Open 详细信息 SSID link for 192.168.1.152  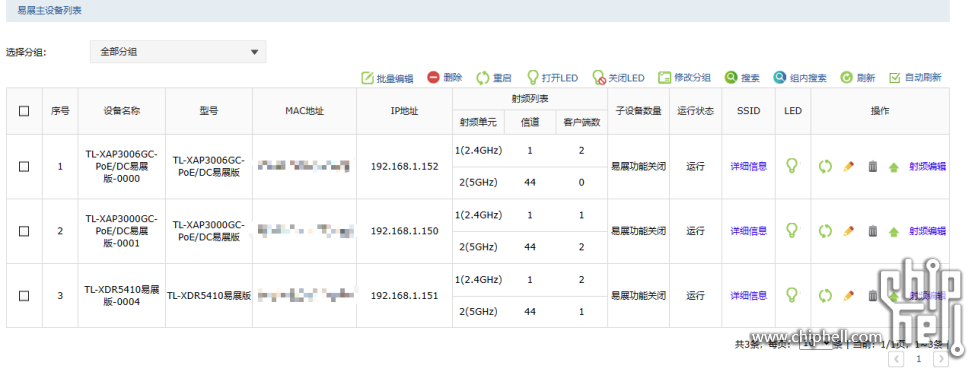pyautogui.click(x=748, y=167)
